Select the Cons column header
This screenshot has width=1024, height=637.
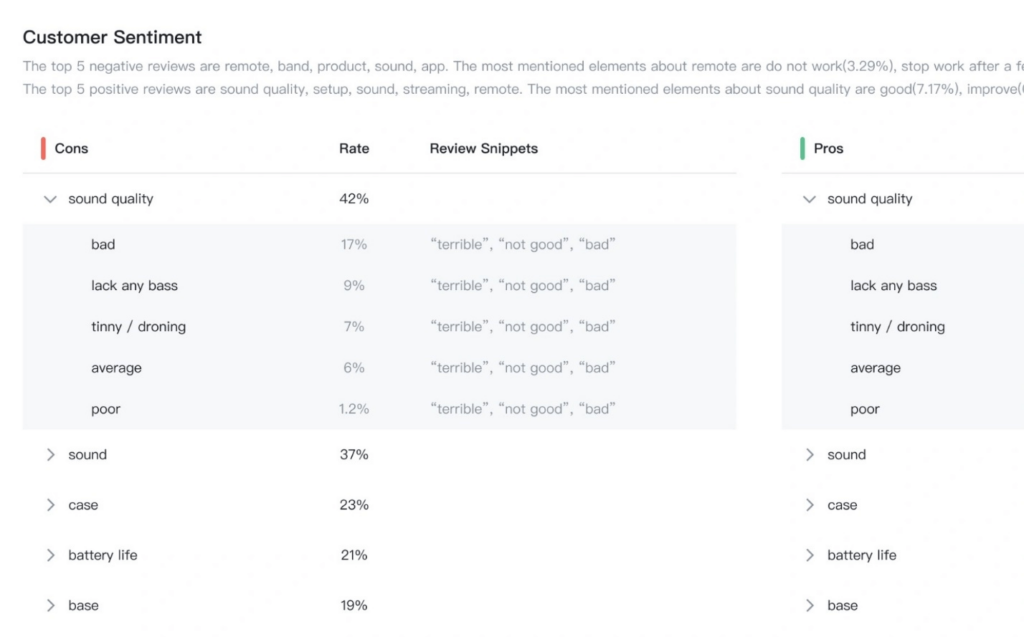click(71, 148)
